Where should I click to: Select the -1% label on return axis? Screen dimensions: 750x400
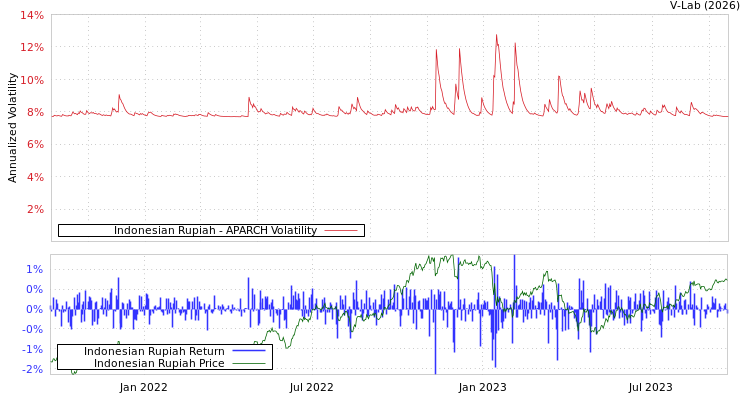[32, 349]
